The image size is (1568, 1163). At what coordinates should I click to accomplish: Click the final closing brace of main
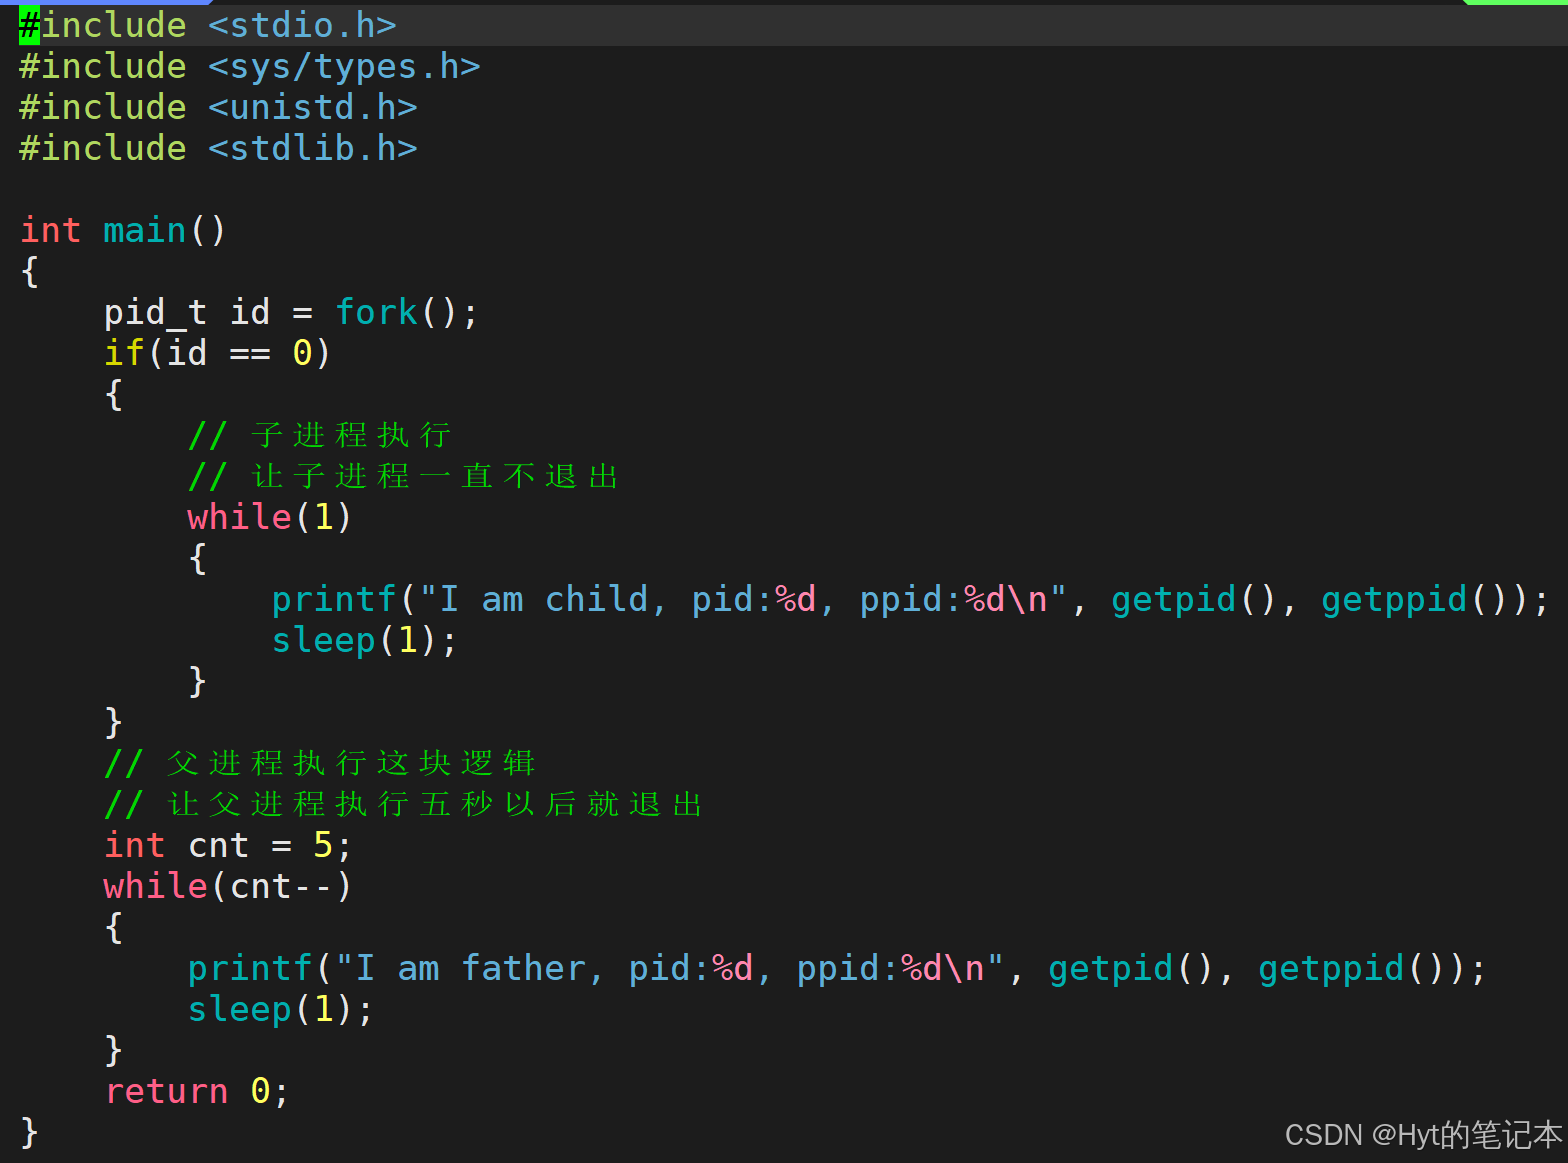29,1132
